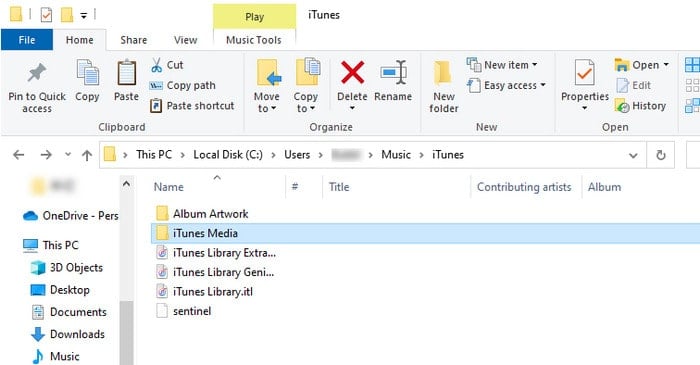Select the iTunes Media folder

(426, 233)
